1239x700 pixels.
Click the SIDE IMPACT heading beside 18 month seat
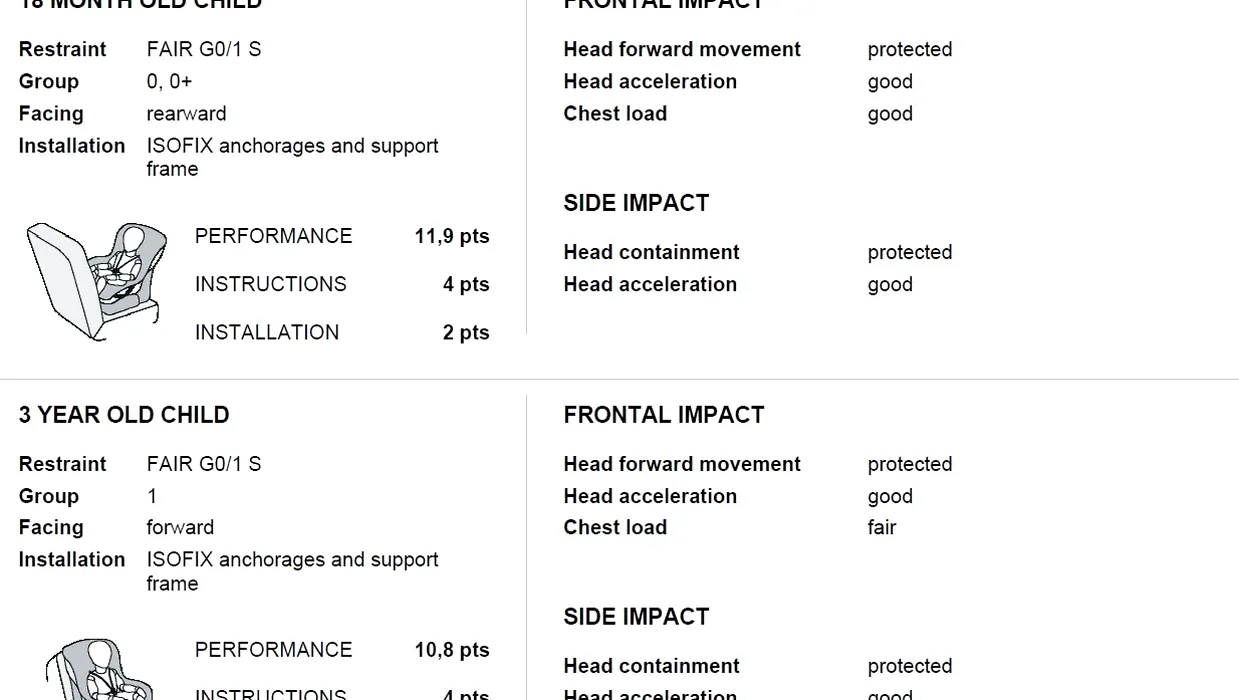click(x=636, y=203)
